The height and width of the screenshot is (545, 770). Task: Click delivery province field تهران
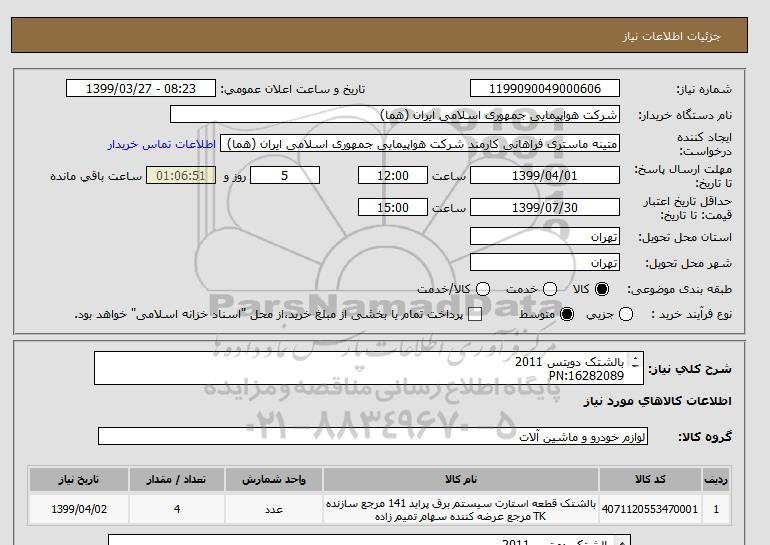coord(545,236)
